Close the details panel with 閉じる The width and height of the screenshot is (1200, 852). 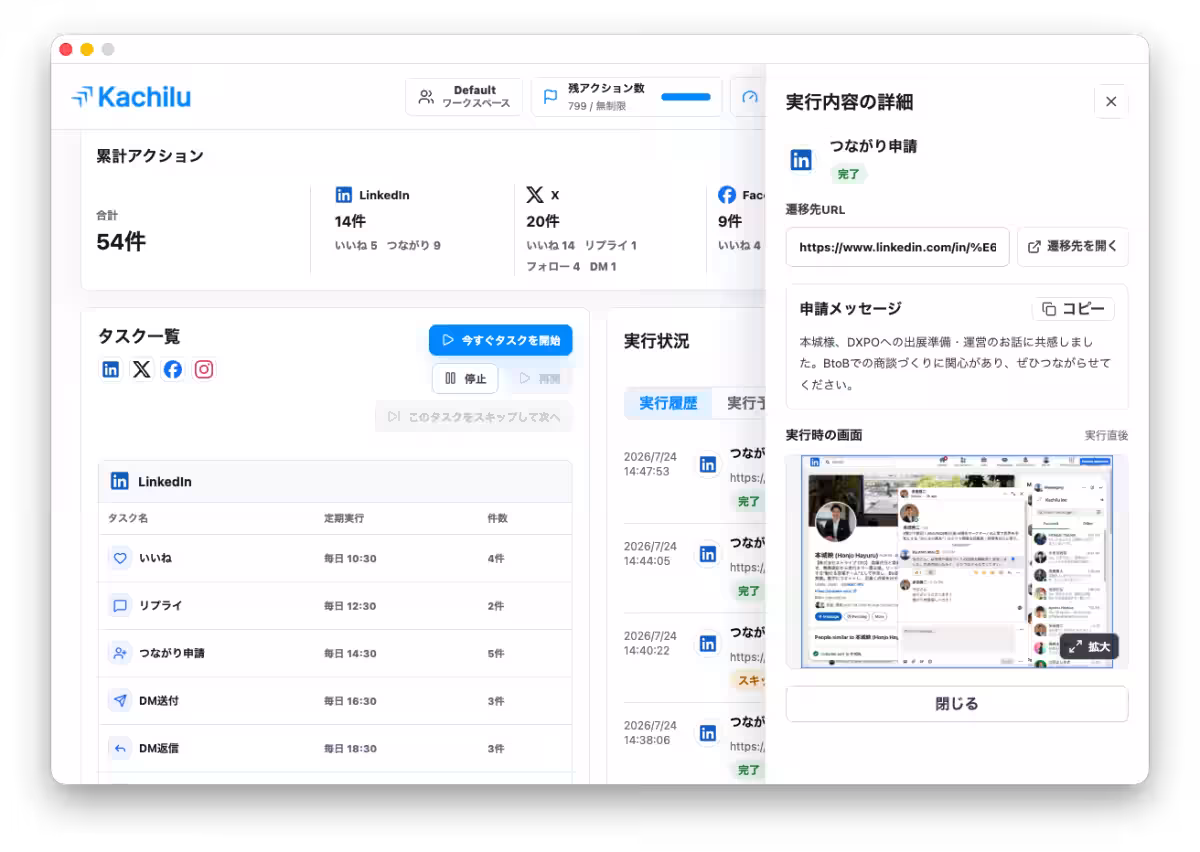point(957,703)
